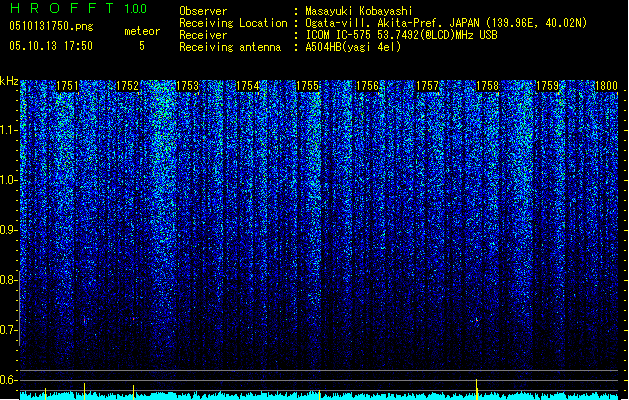The width and height of the screenshot is (629, 400).
Task: Click the 1752 time marker label
Action: 127,86
